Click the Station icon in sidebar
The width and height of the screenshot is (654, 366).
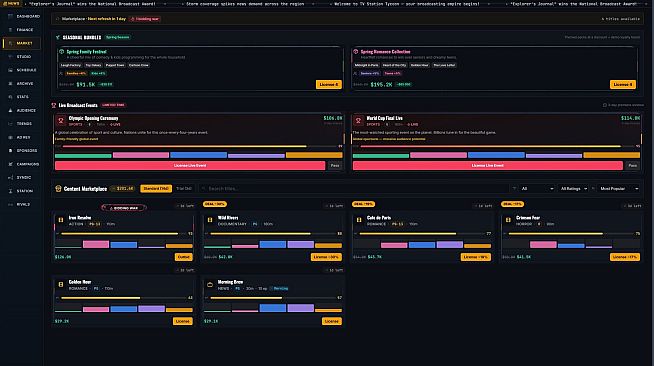(x=10, y=191)
